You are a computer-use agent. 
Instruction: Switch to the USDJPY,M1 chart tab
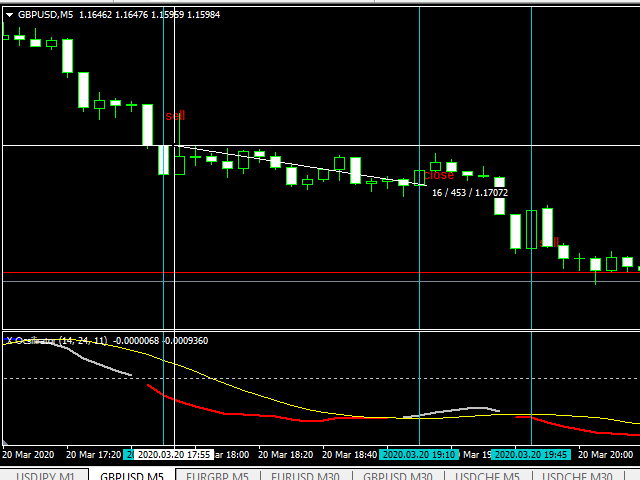coord(45,476)
